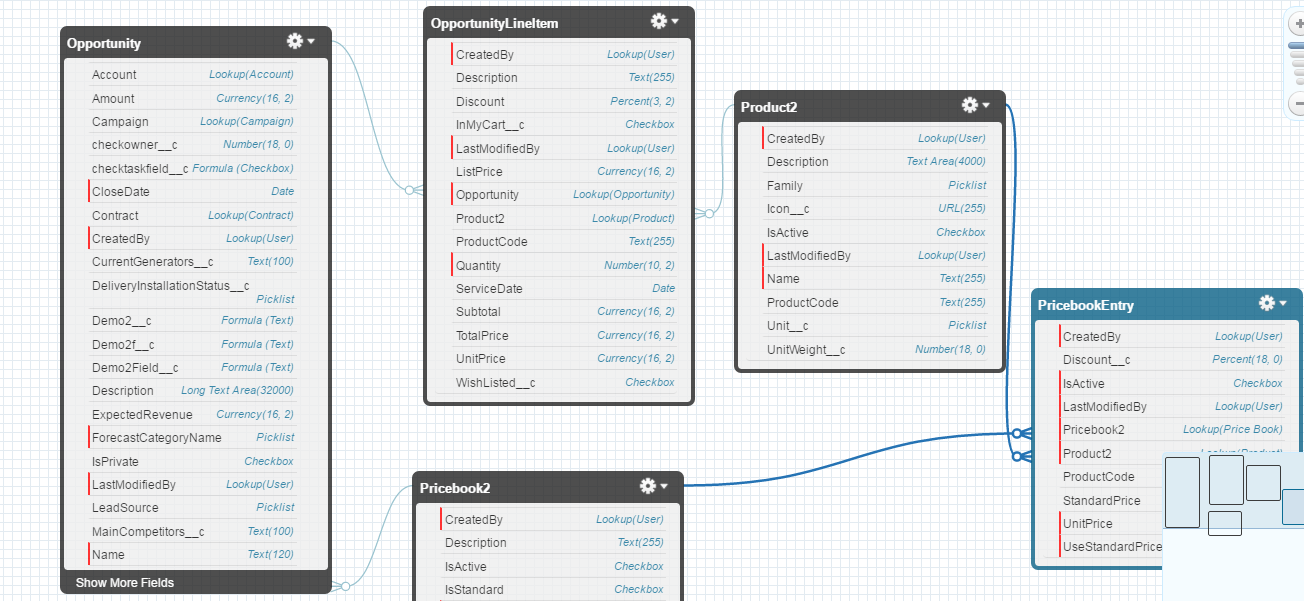Click the Campaign field in Opportunity
The width and height of the screenshot is (1304, 601).
click(193, 122)
